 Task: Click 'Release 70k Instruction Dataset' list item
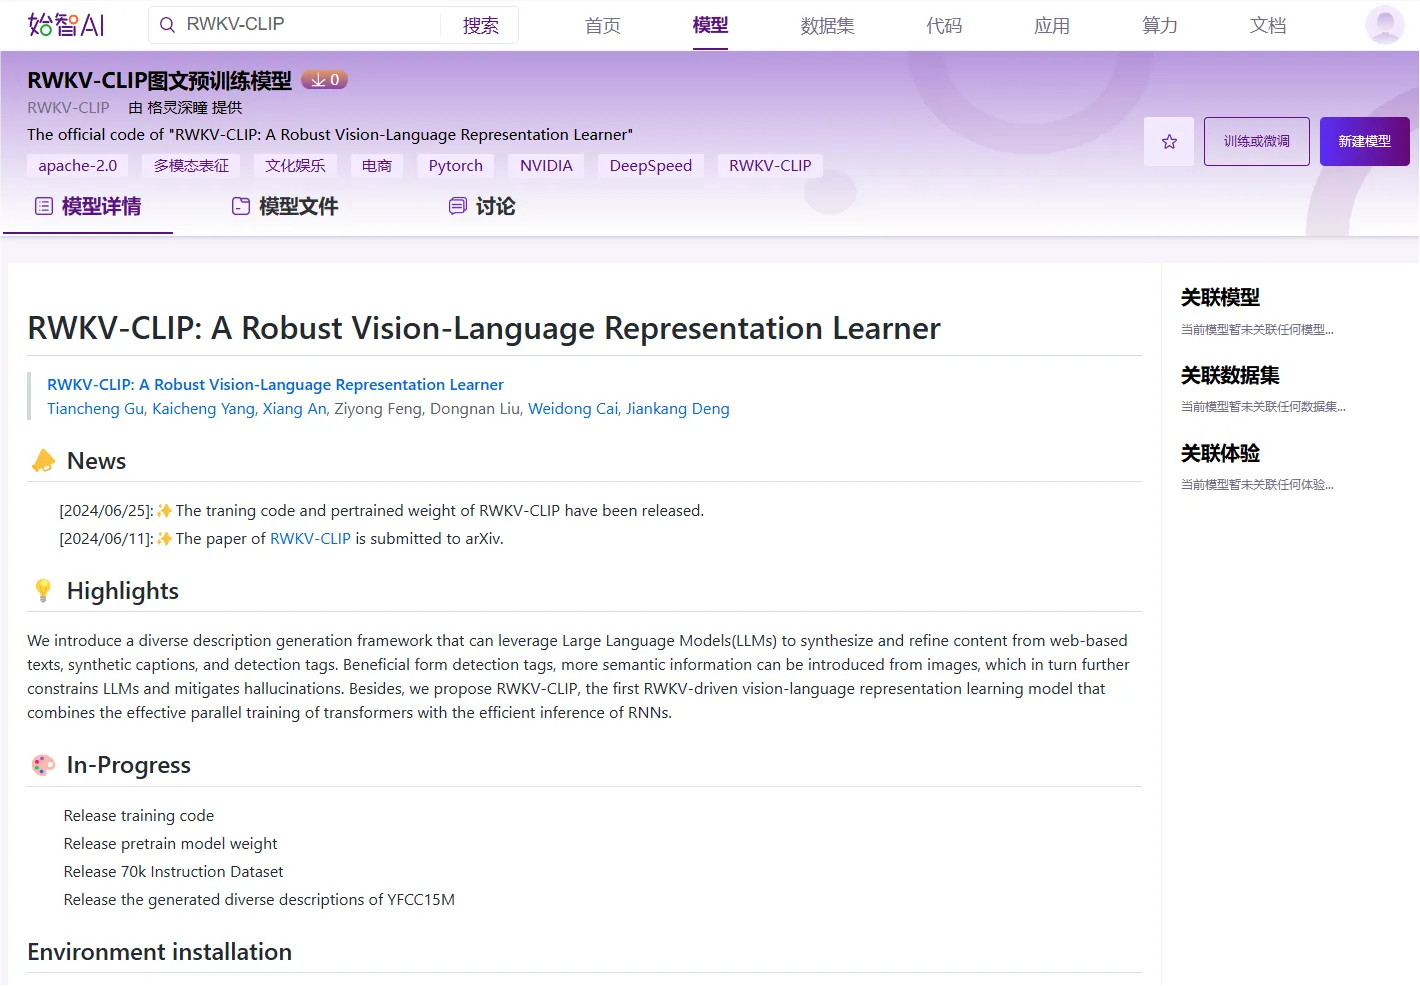174,872
